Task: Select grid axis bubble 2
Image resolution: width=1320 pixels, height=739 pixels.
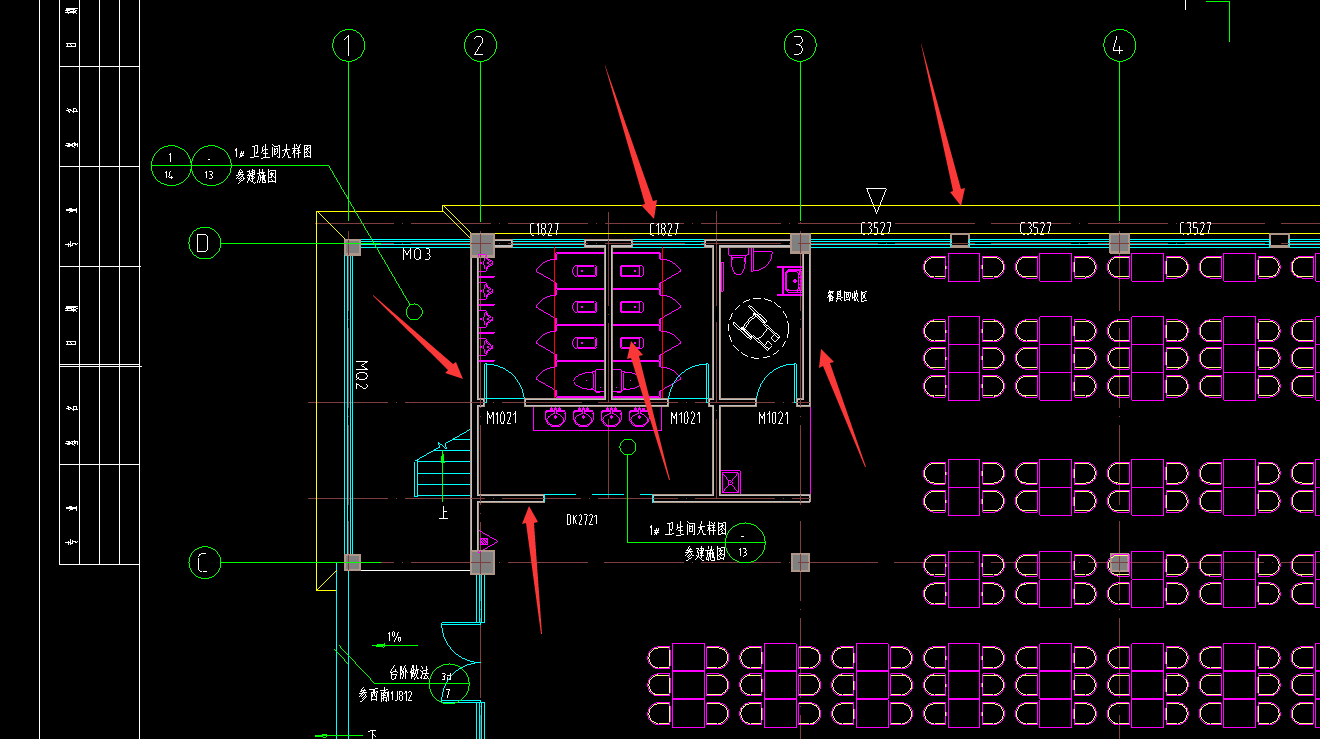Action: 481,45
